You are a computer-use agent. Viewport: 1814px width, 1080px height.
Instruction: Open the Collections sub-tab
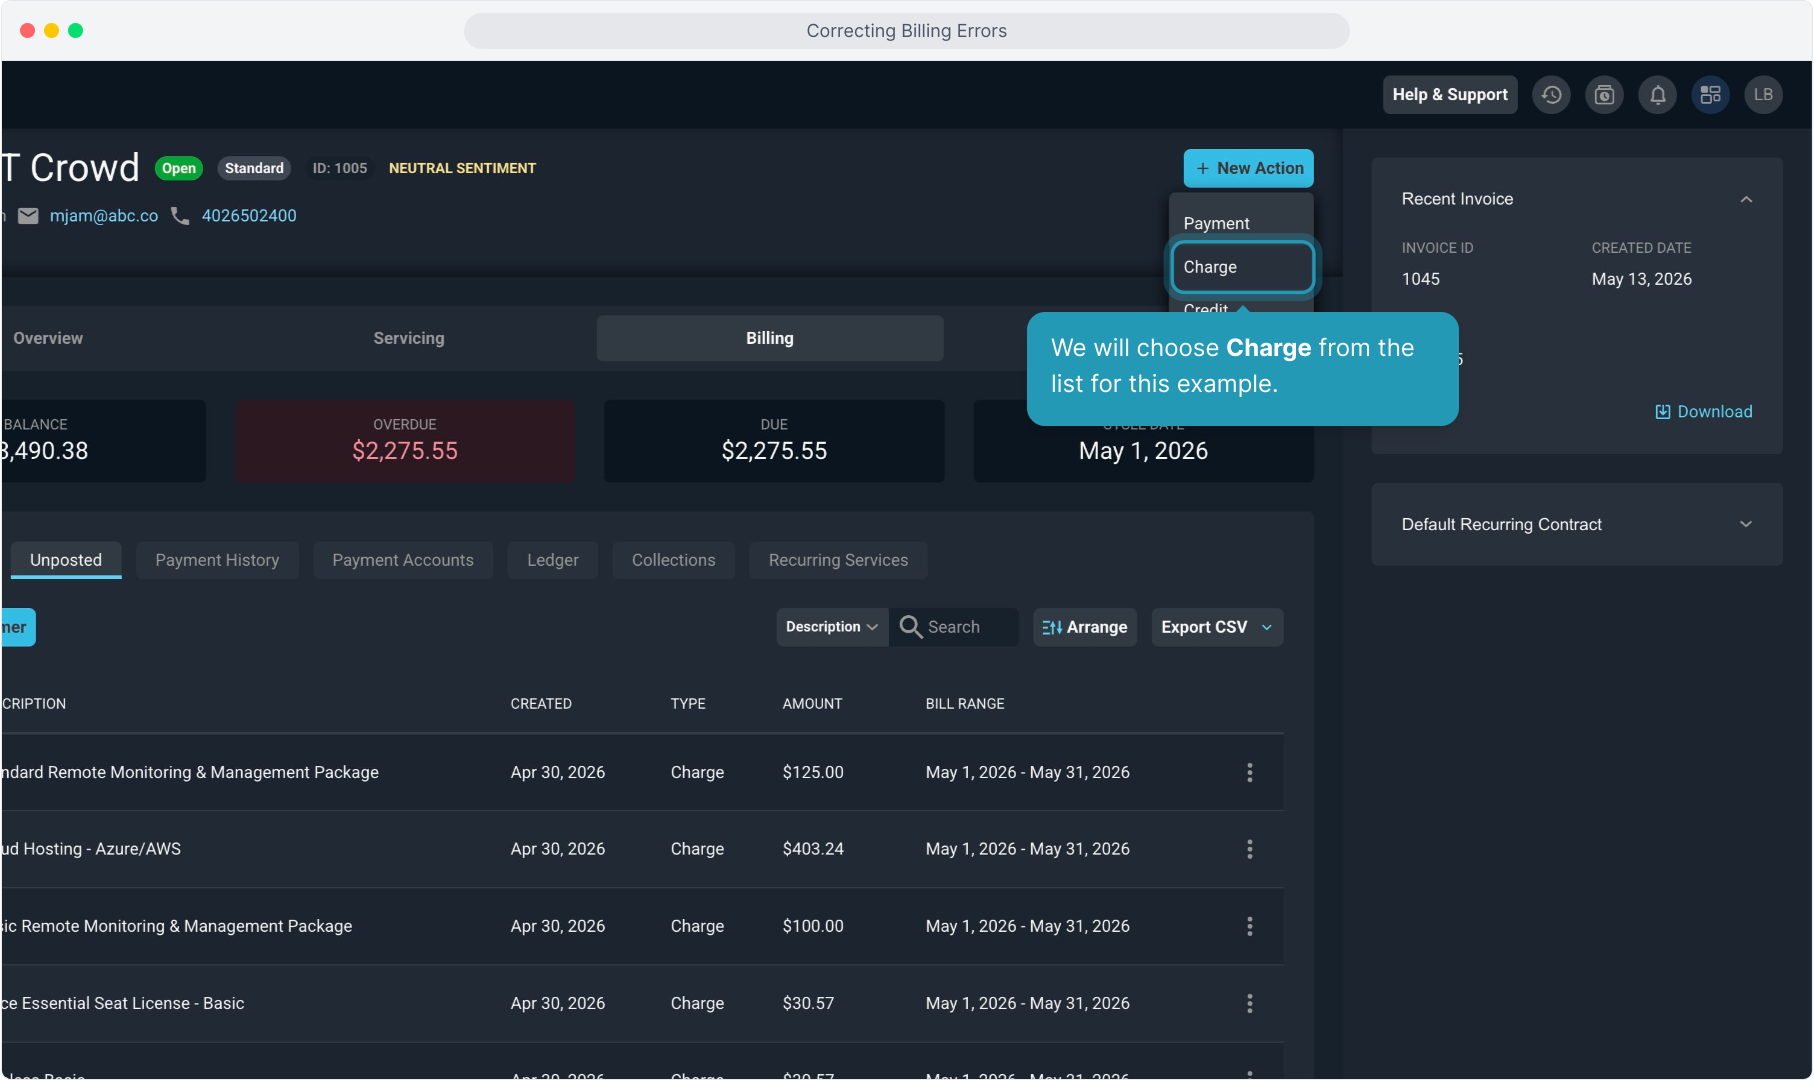[x=674, y=560]
